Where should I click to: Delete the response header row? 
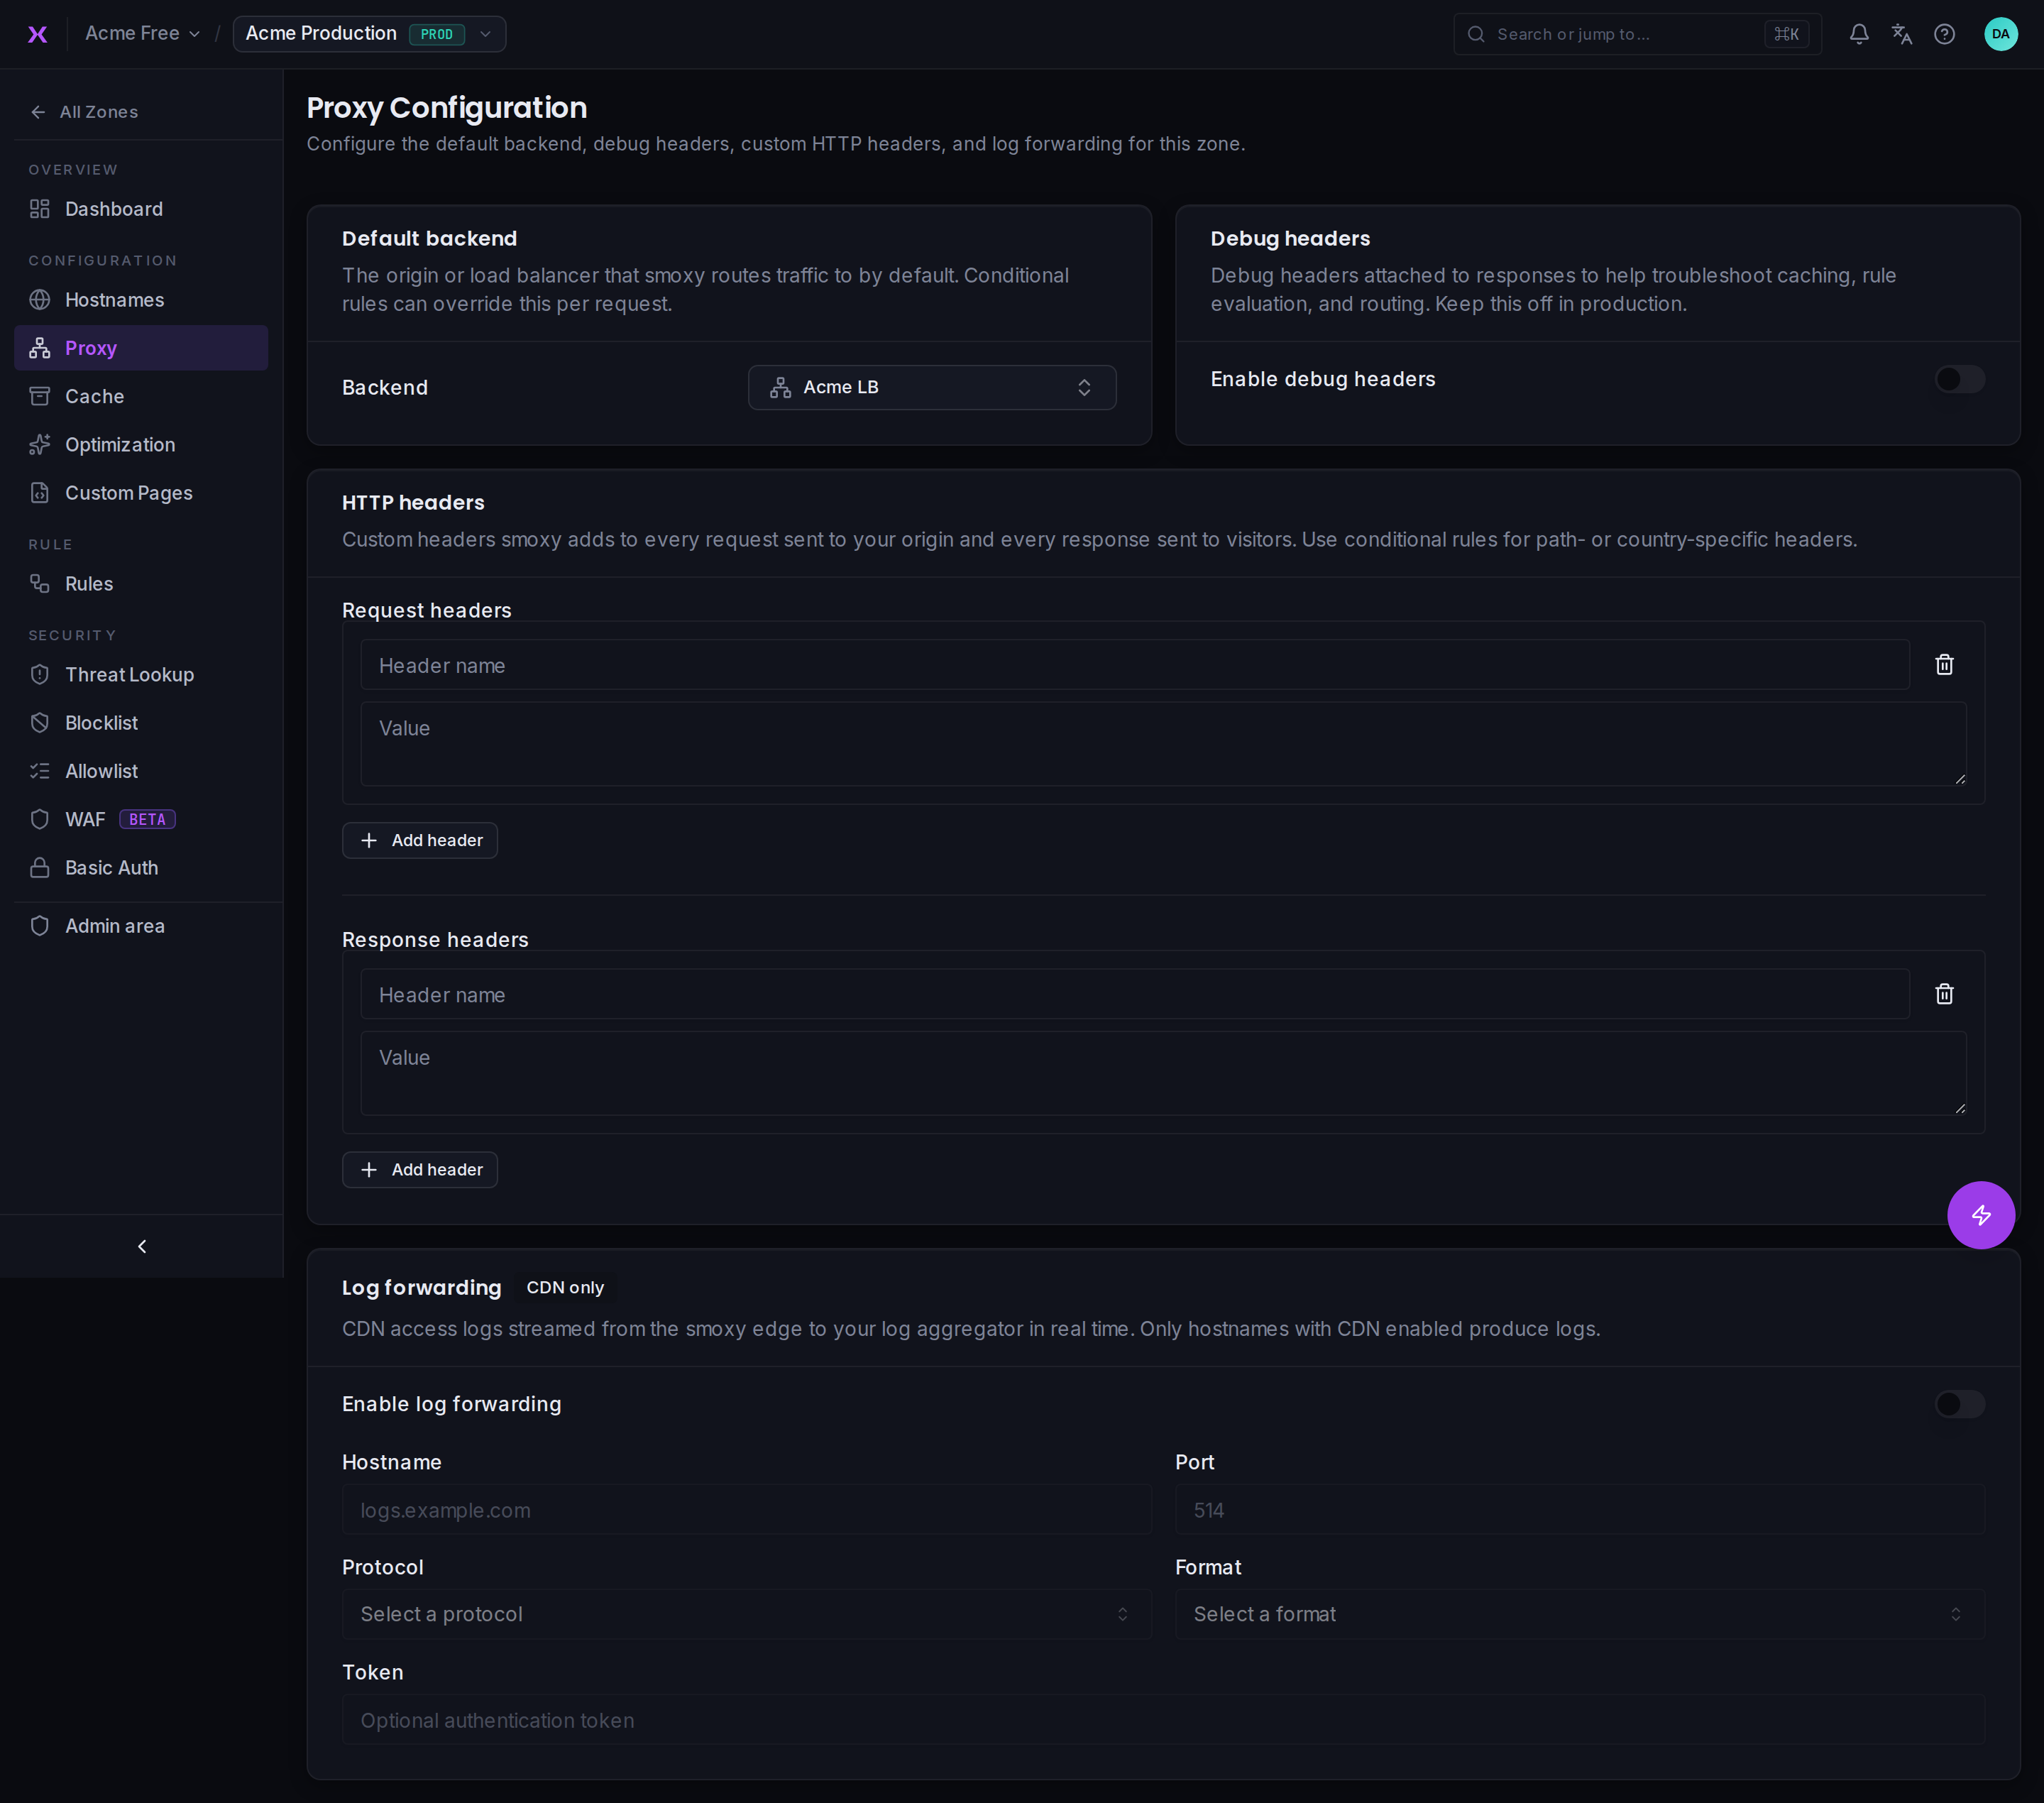1944,994
